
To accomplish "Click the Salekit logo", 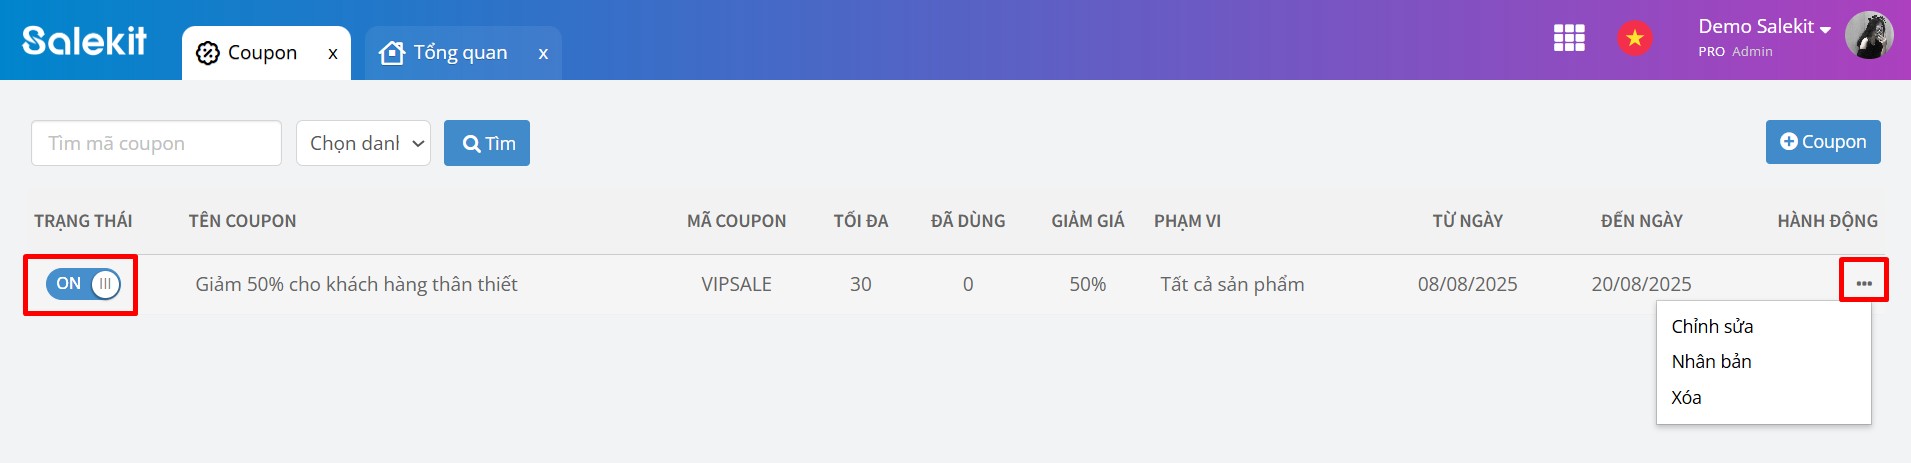I will (84, 40).
